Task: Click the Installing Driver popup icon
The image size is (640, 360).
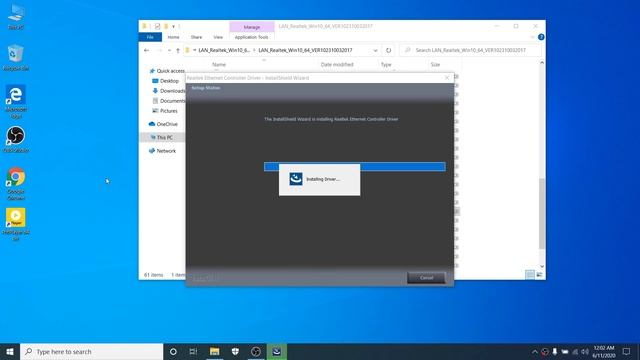Action: pyautogui.click(x=296, y=179)
